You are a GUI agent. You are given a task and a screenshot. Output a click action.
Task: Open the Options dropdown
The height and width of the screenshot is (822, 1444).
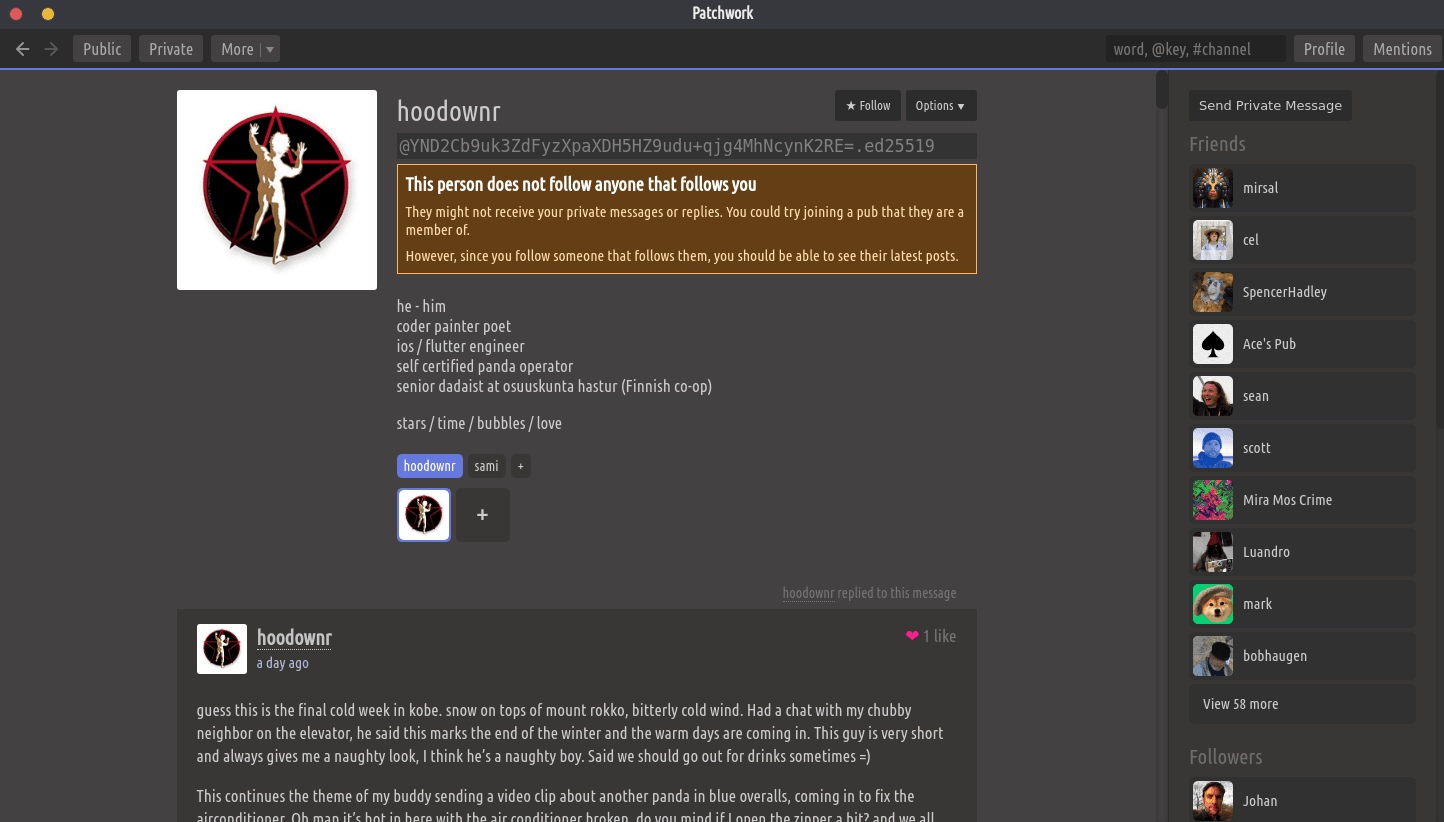tap(940, 106)
